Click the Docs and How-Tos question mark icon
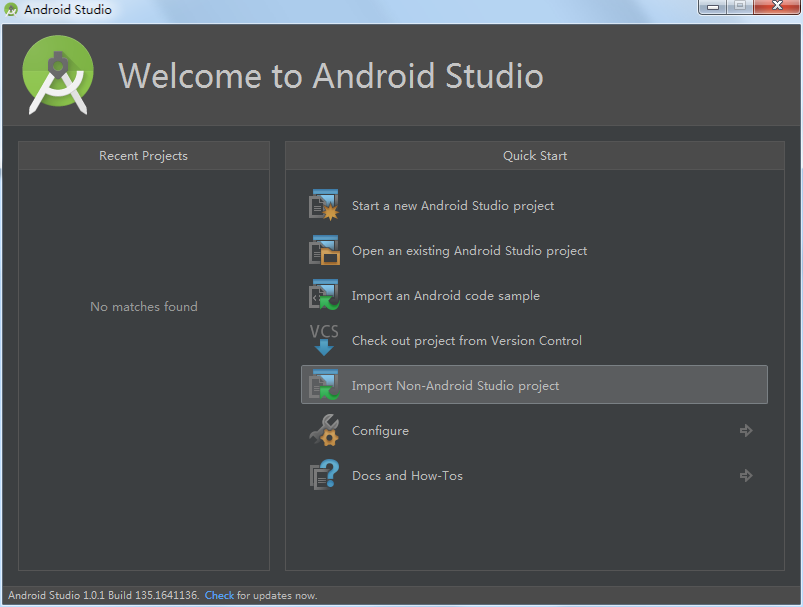Viewport: 803px width, 607px height. 323,475
